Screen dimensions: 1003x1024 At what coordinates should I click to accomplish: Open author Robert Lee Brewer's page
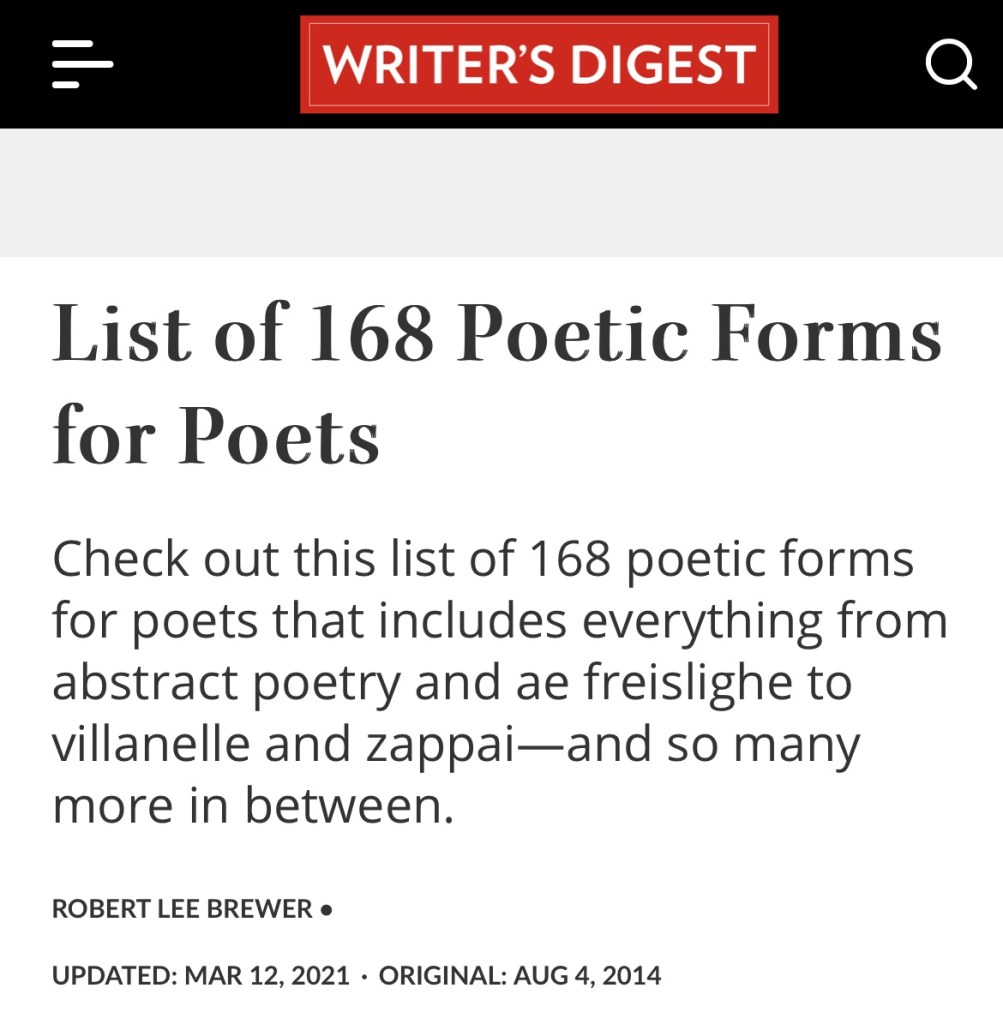[x=182, y=910]
